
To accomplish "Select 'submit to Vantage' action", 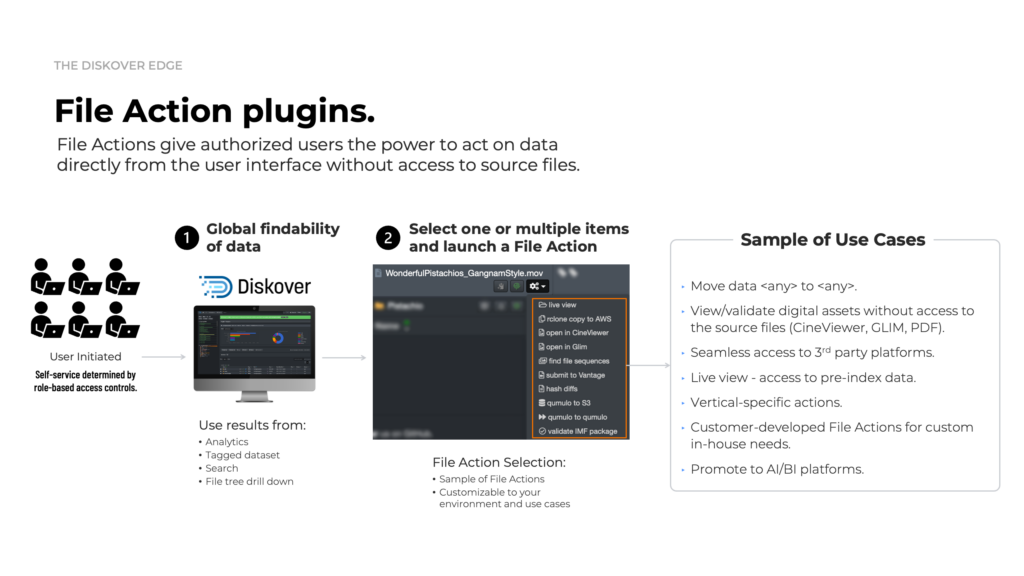I will tap(571, 376).
